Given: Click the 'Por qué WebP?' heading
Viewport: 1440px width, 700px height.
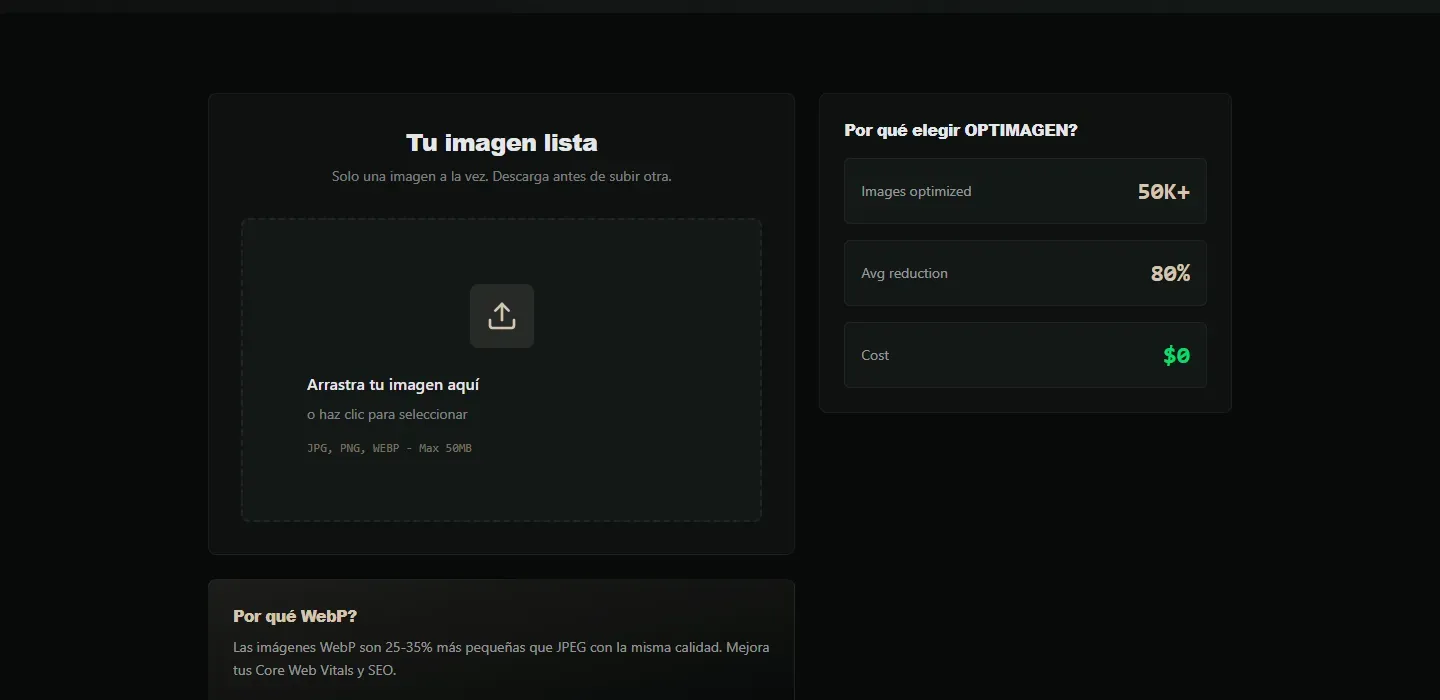Looking at the screenshot, I should pos(295,616).
